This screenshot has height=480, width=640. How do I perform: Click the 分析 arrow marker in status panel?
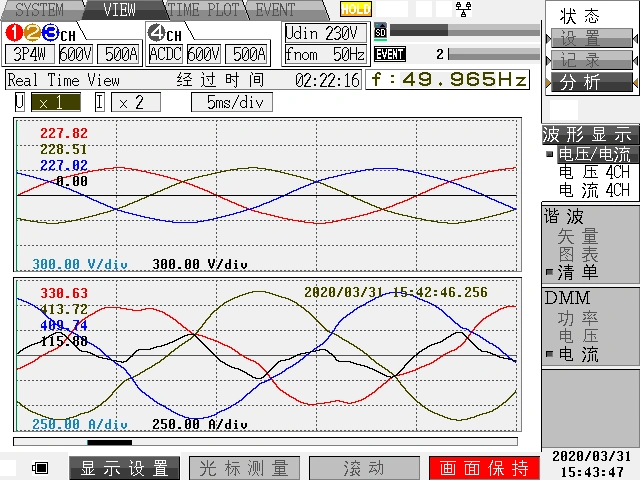pyautogui.click(x=549, y=82)
